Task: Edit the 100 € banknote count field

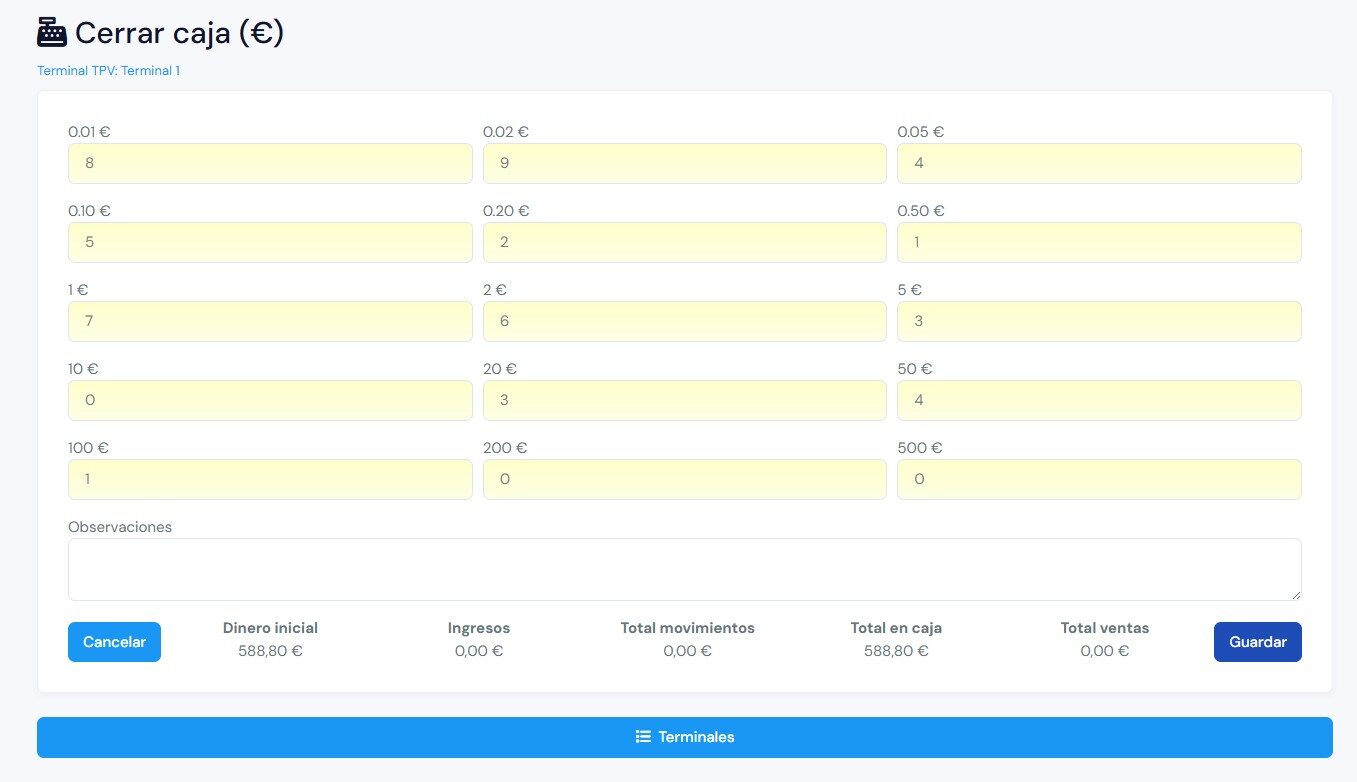Action: click(270, 479)
